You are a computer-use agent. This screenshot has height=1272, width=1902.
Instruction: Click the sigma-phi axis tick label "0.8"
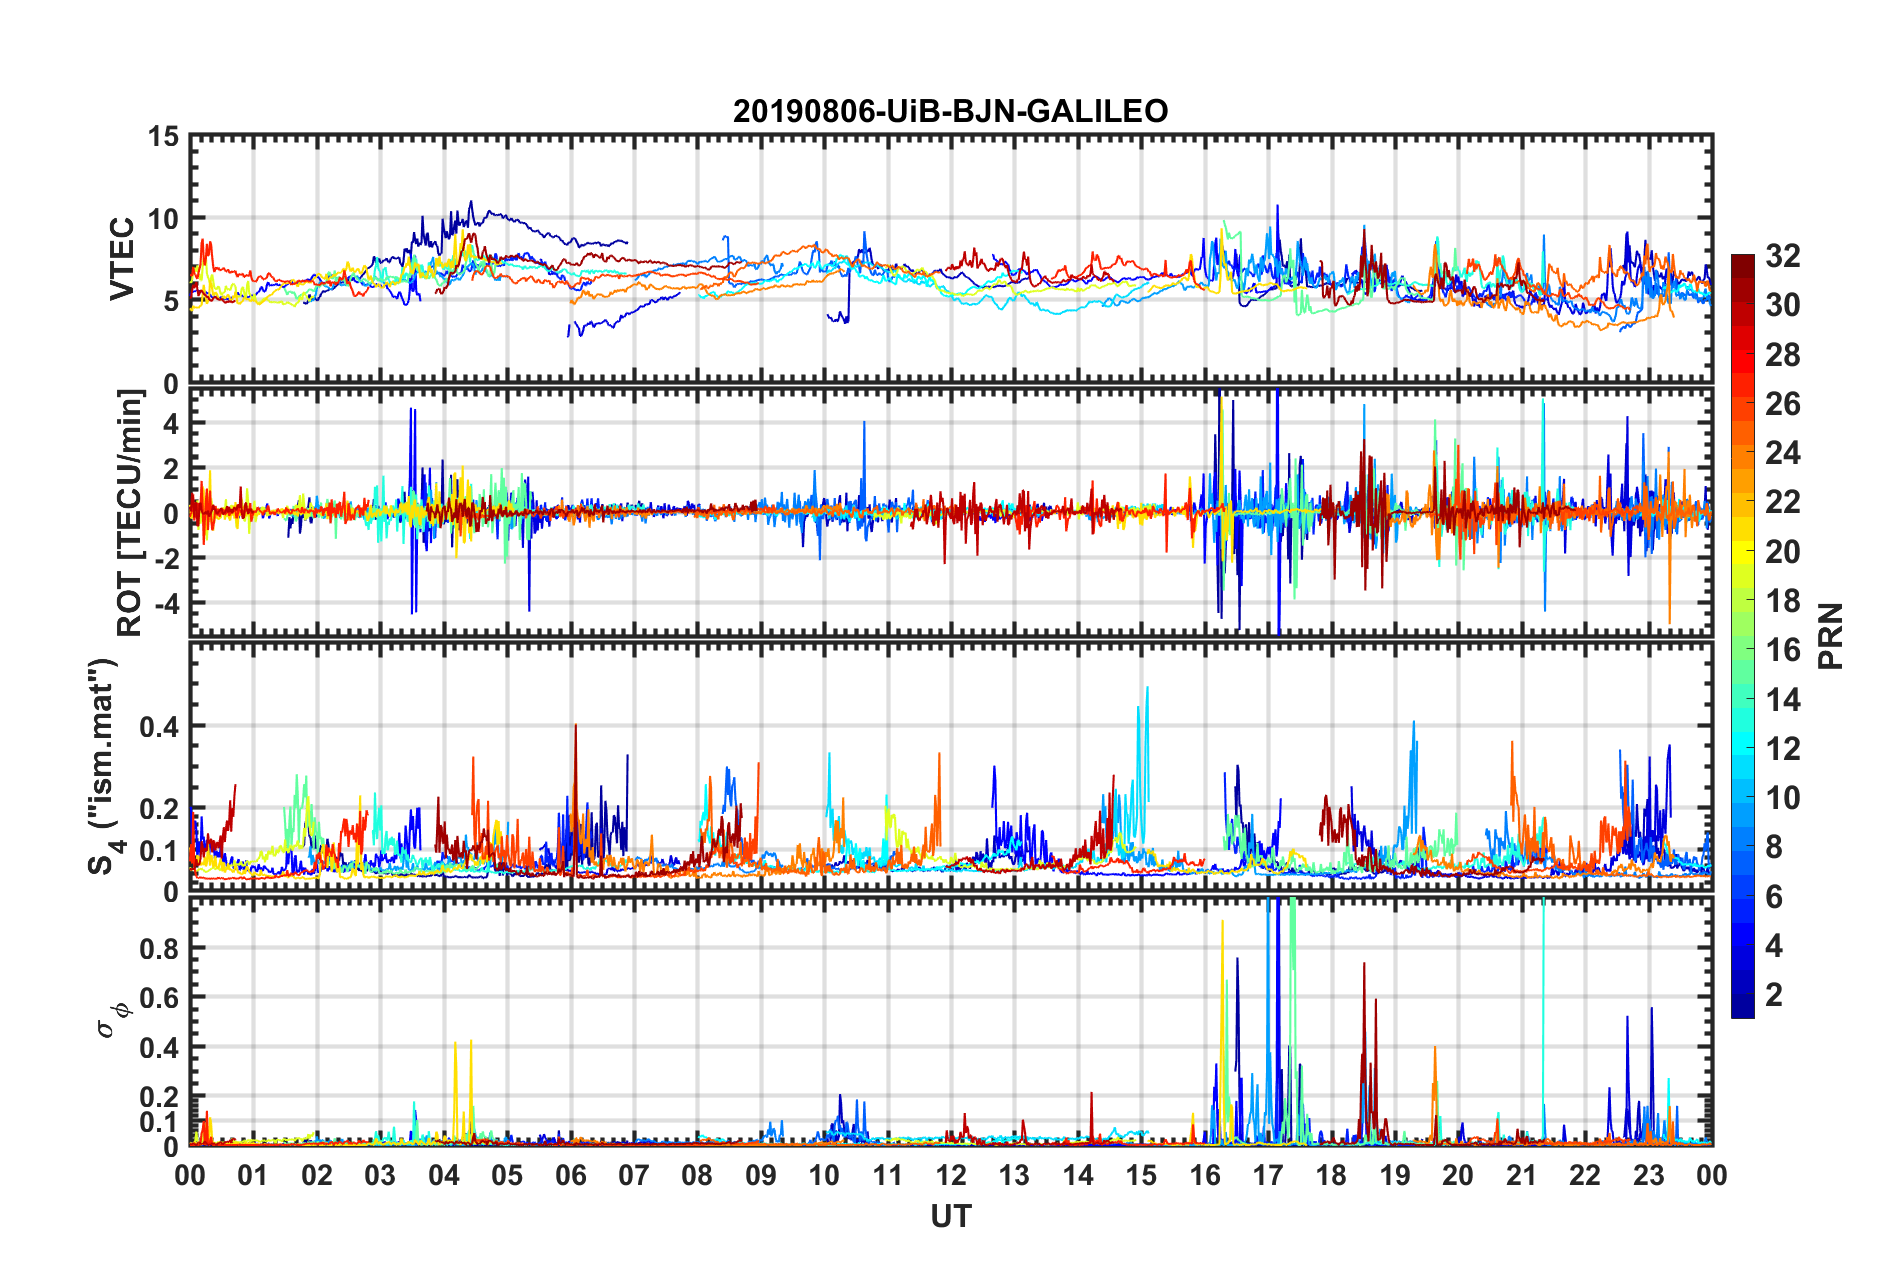[159, 948]
